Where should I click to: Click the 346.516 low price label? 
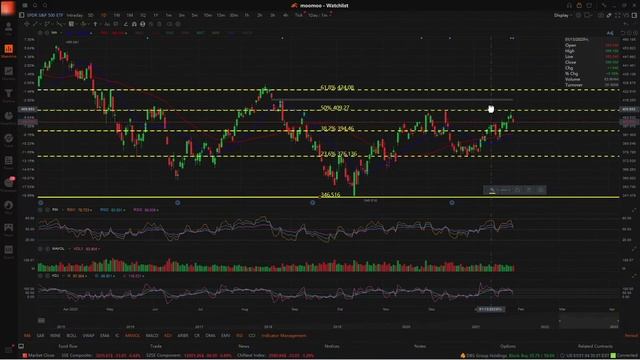pos(330,195)
